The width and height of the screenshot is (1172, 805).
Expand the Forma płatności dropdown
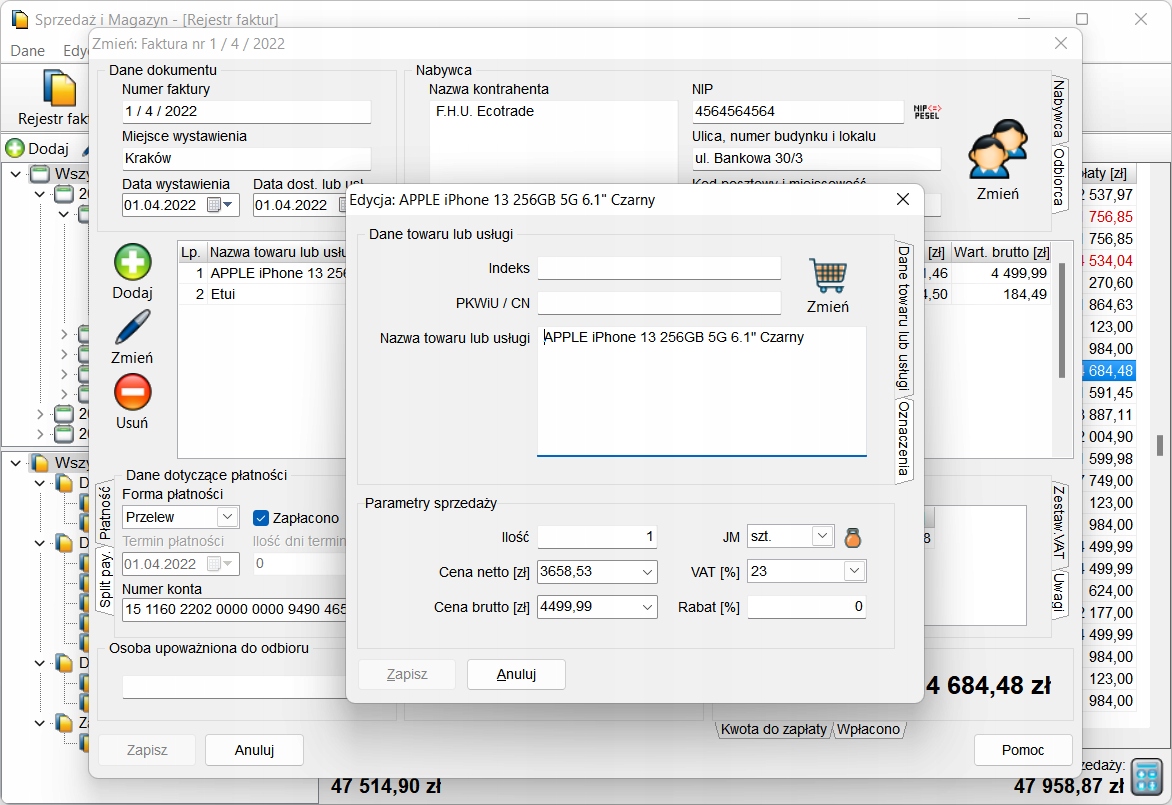[x=227, y=517]
